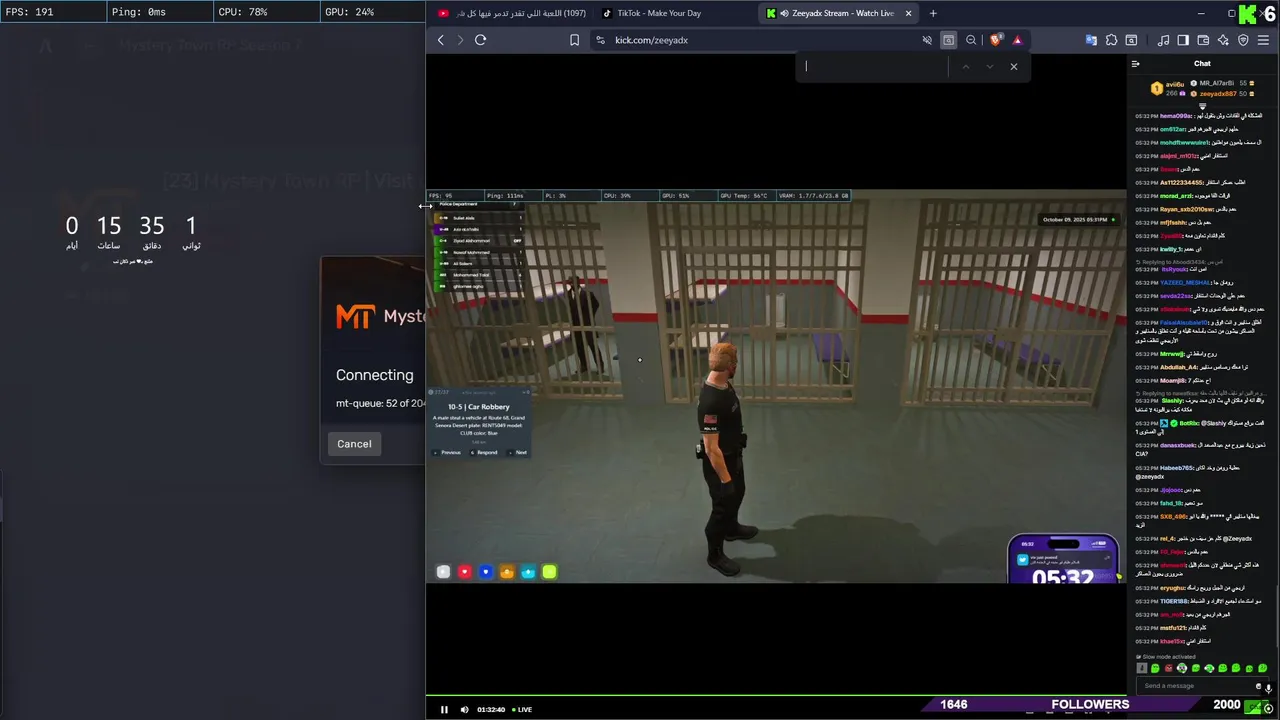Close the find-in-page bar
Viewport: 1280px width, 720px height.
pyautogui.click(x=1014, y=67)
